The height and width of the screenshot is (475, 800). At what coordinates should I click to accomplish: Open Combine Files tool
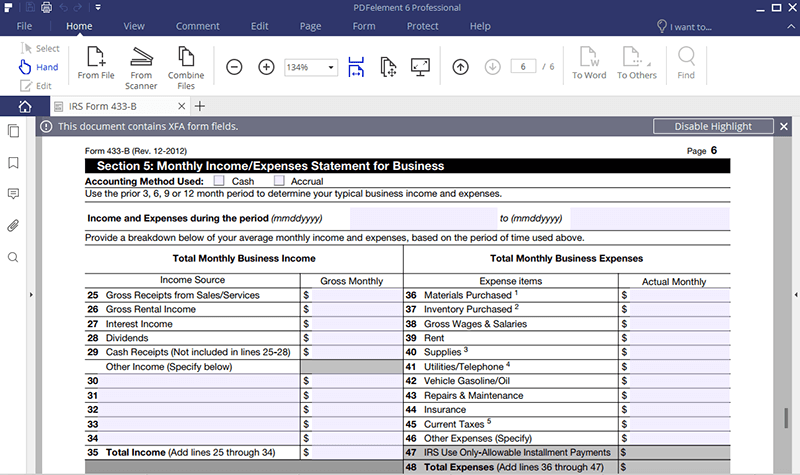click(186, 68)
